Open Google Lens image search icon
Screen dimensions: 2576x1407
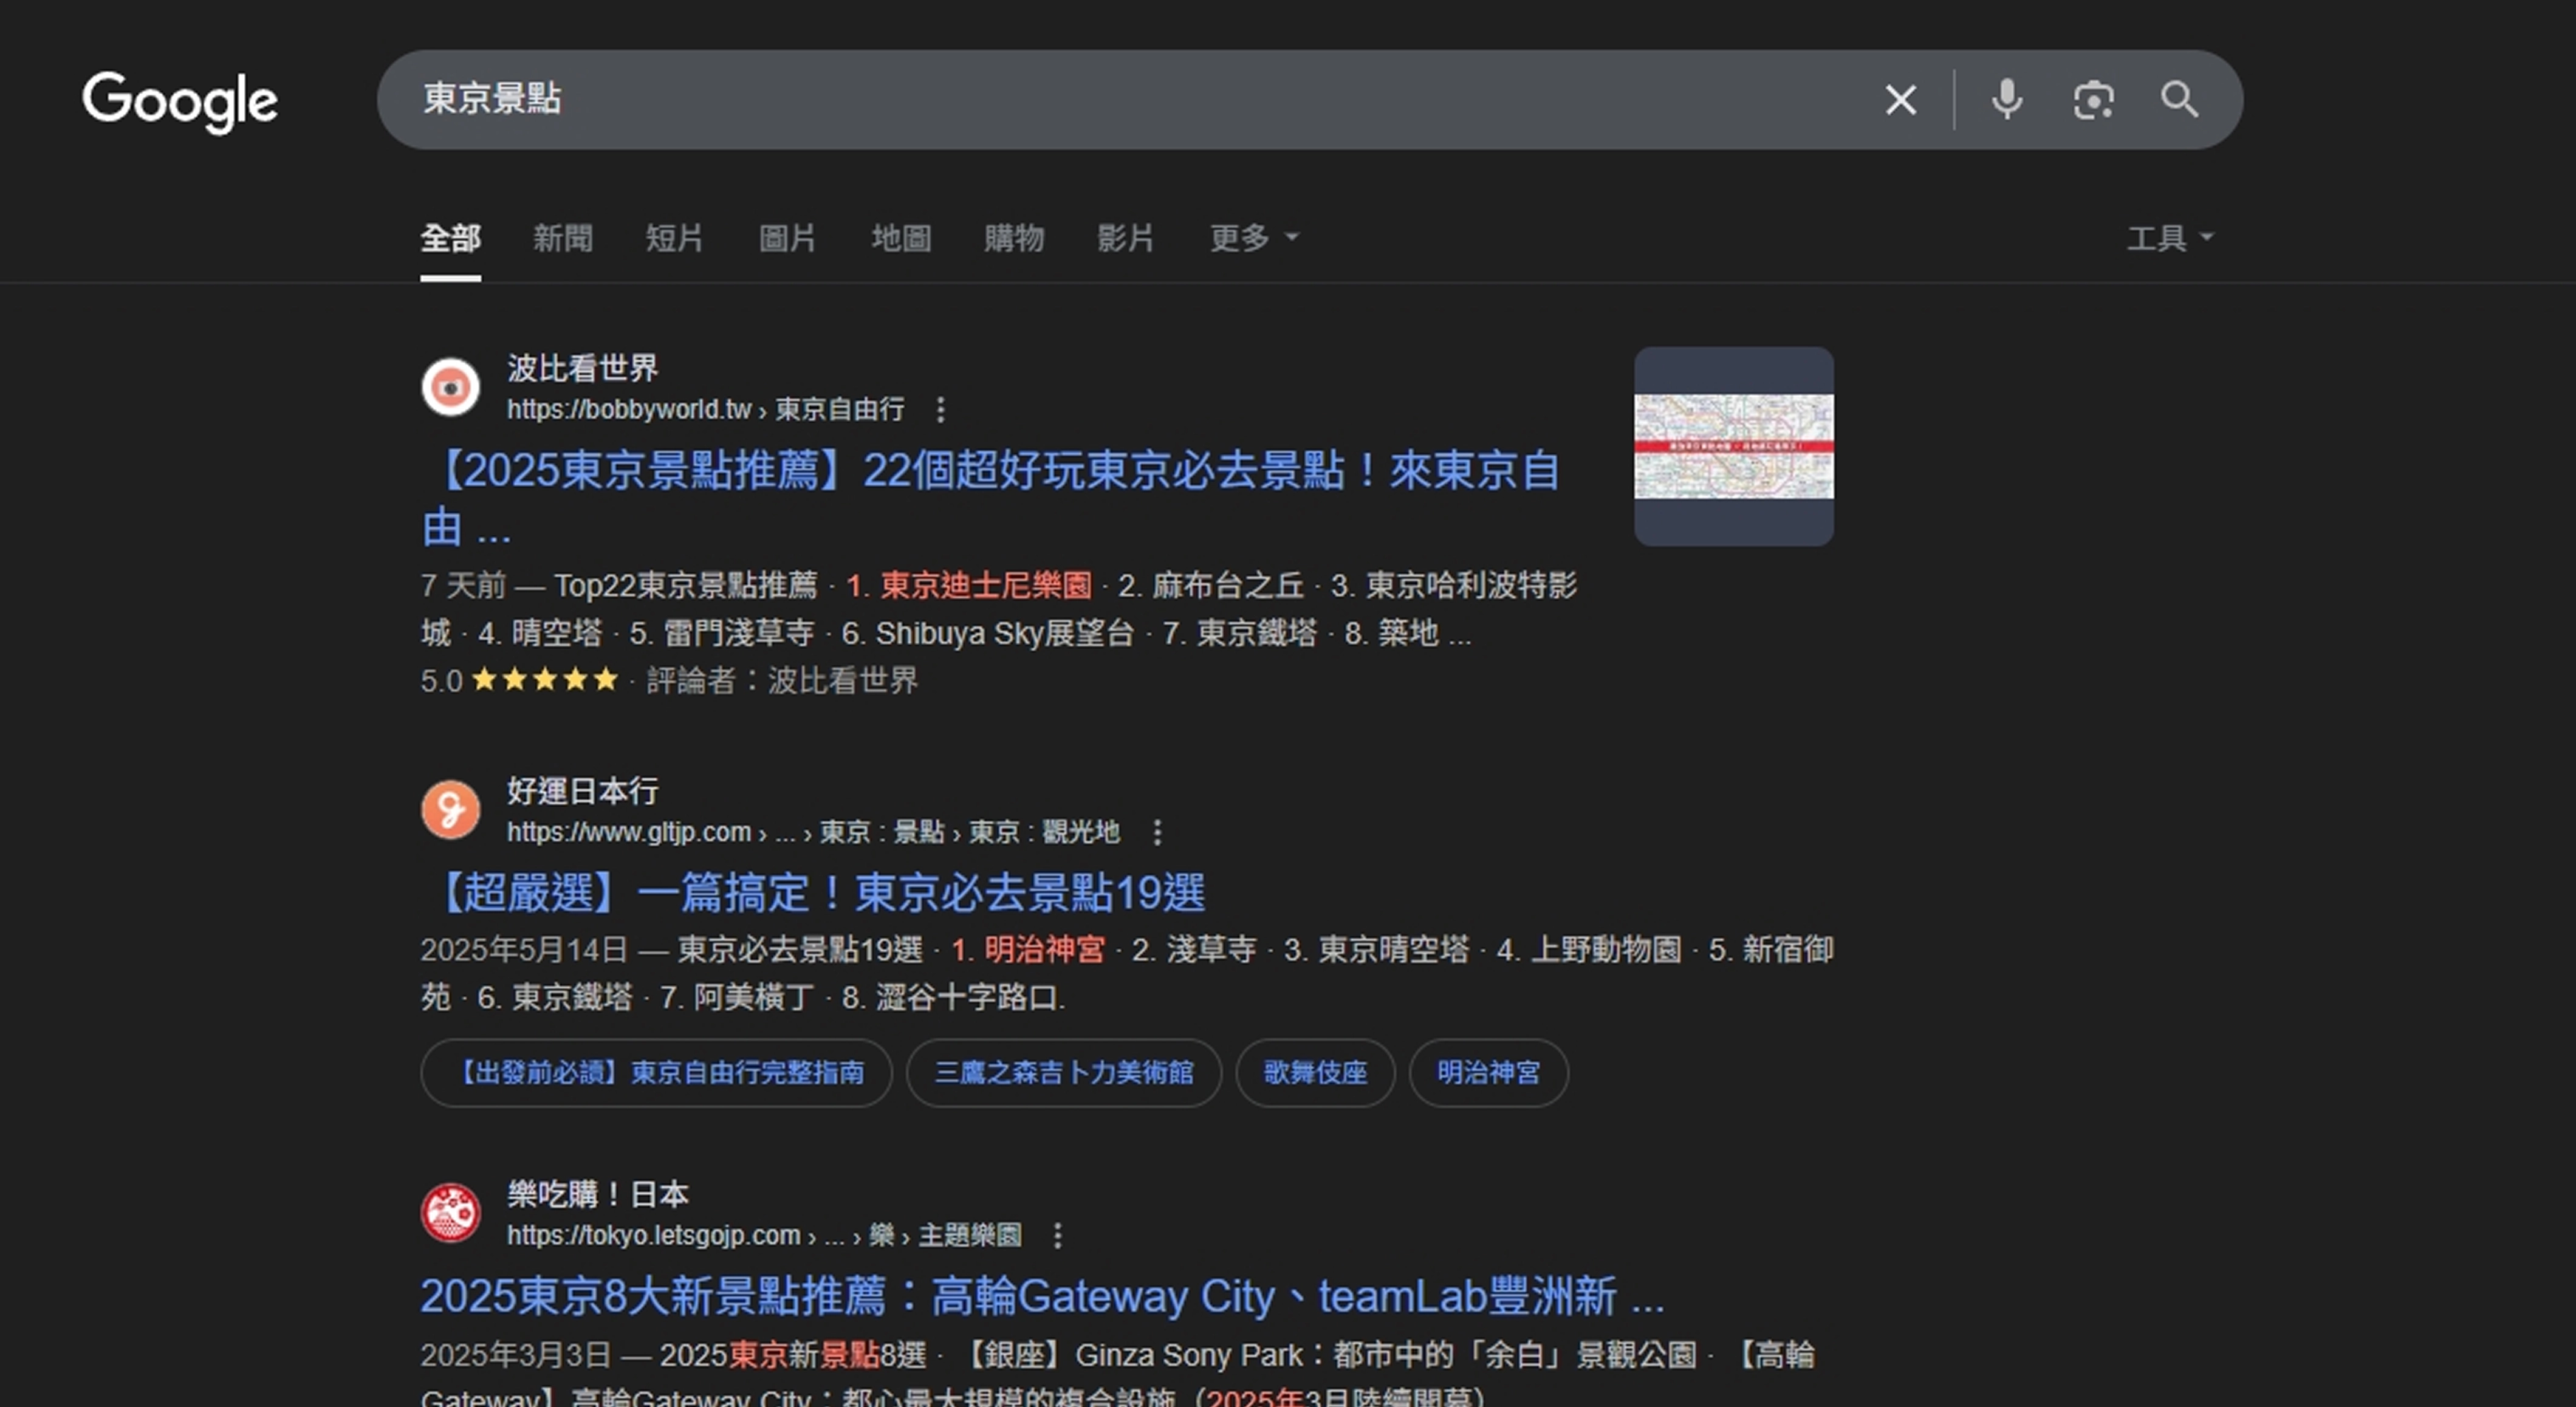(x=2093, y=100)
